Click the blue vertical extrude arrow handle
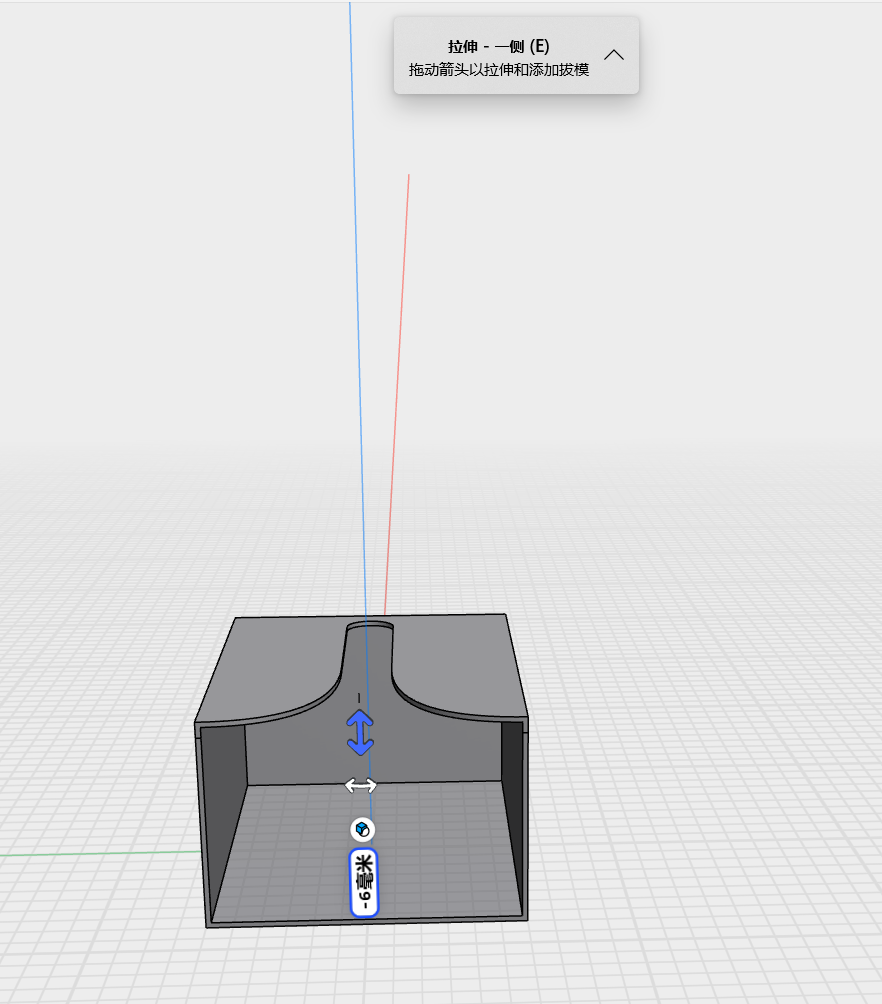 [360, 733]
